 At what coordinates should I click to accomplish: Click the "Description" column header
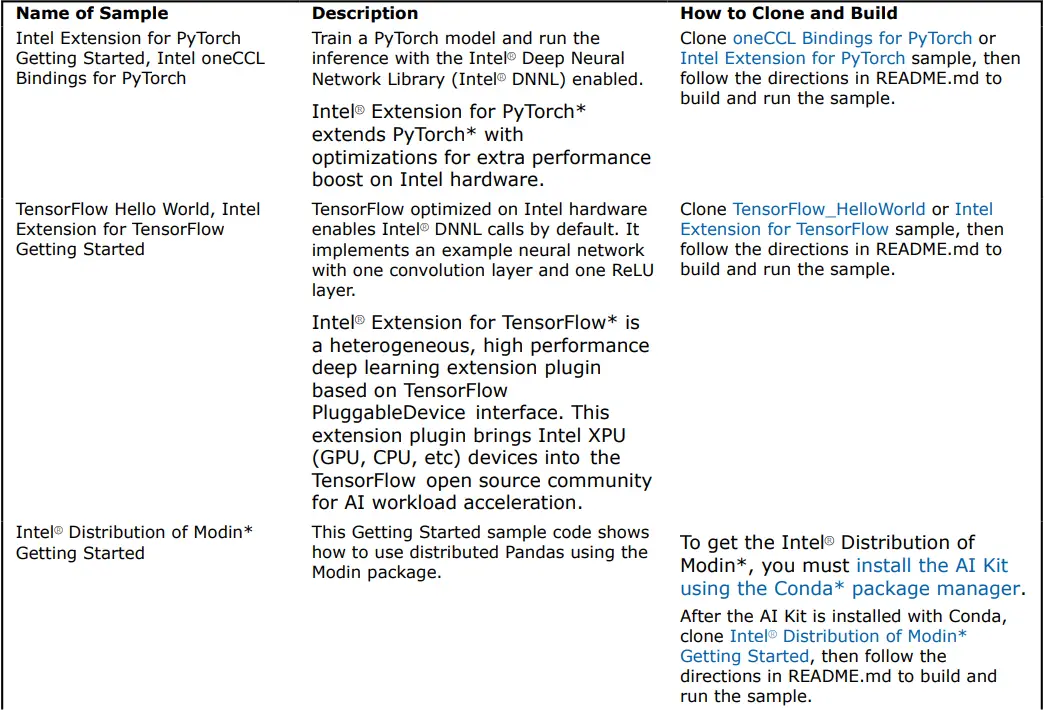point(365,14)
